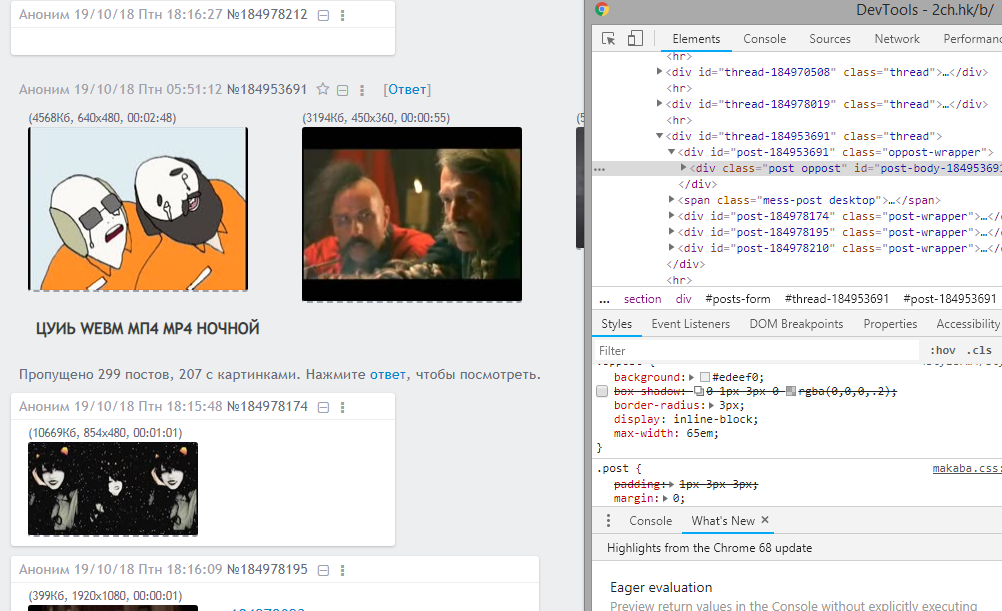Screen dimensions: 1002x611
Task: Close the What's New drawer tab
Action: (x=765, y=520)
